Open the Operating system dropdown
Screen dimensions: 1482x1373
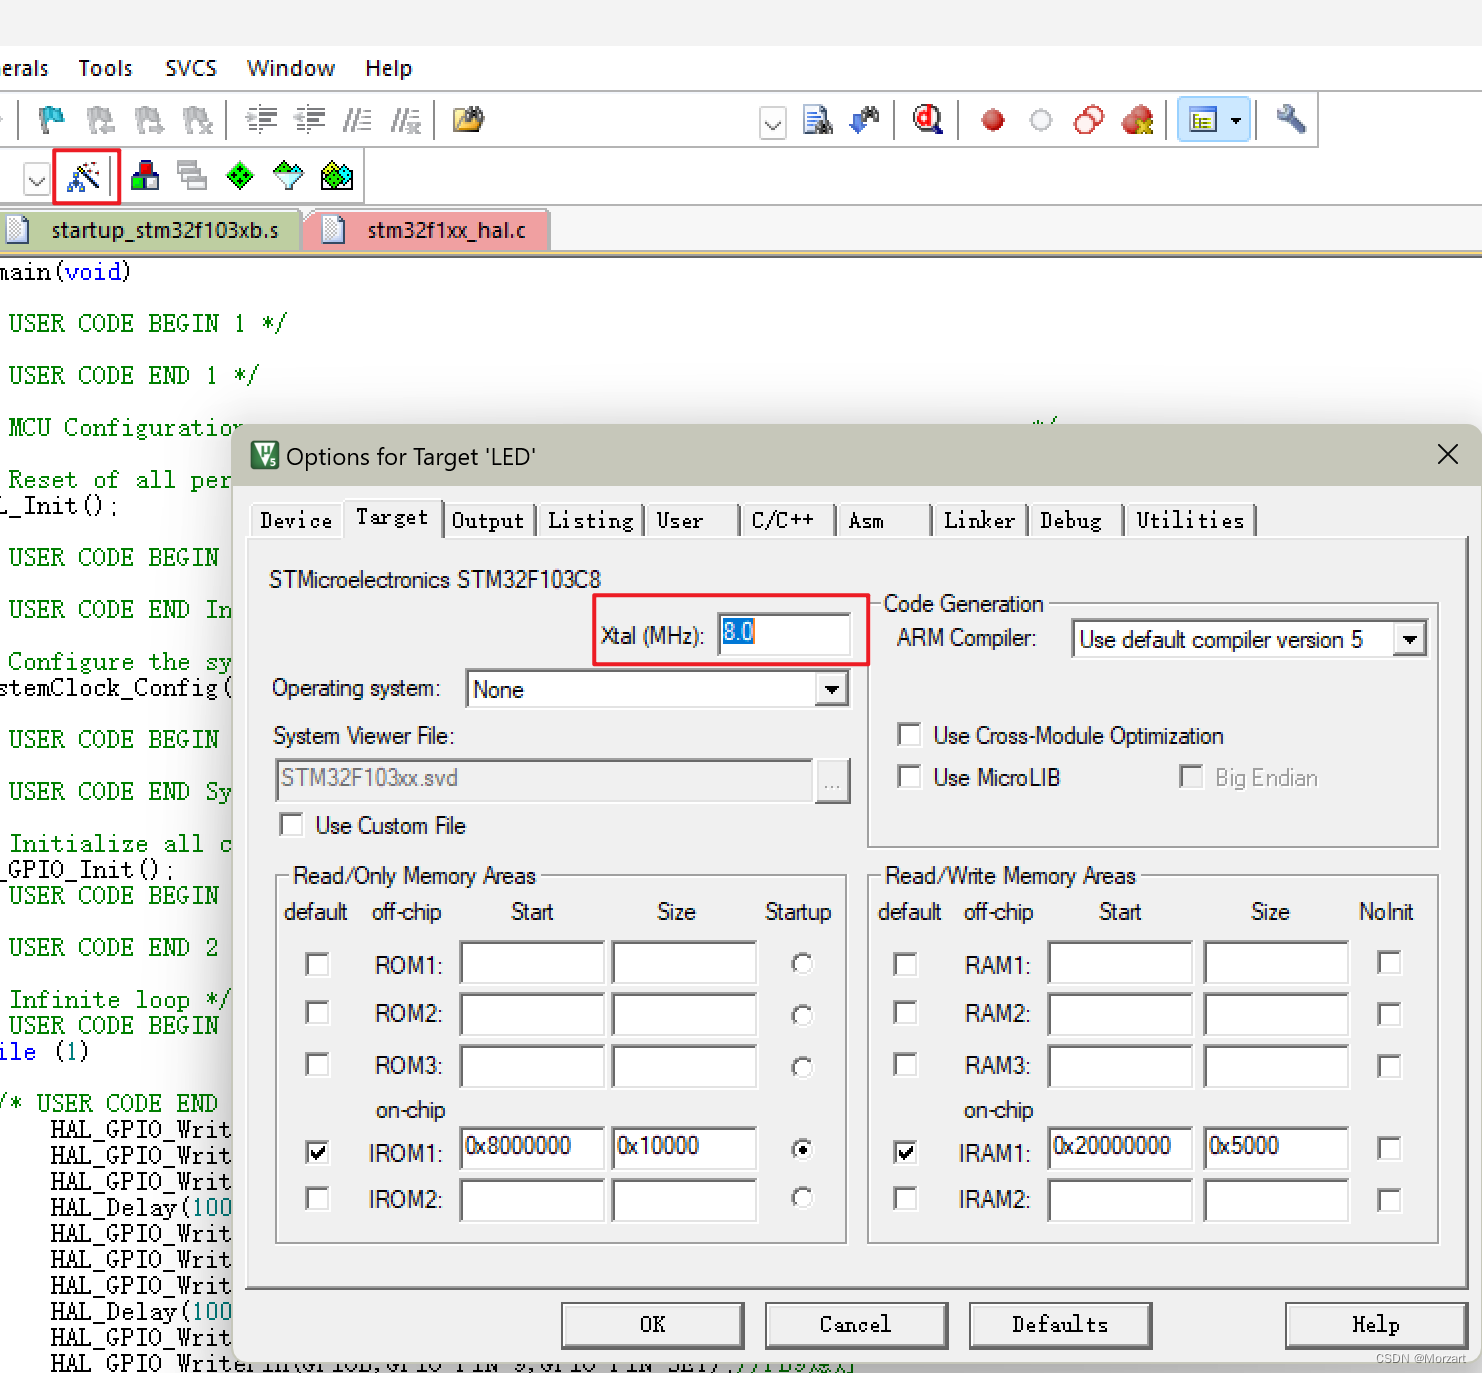(x=832, y=689)
